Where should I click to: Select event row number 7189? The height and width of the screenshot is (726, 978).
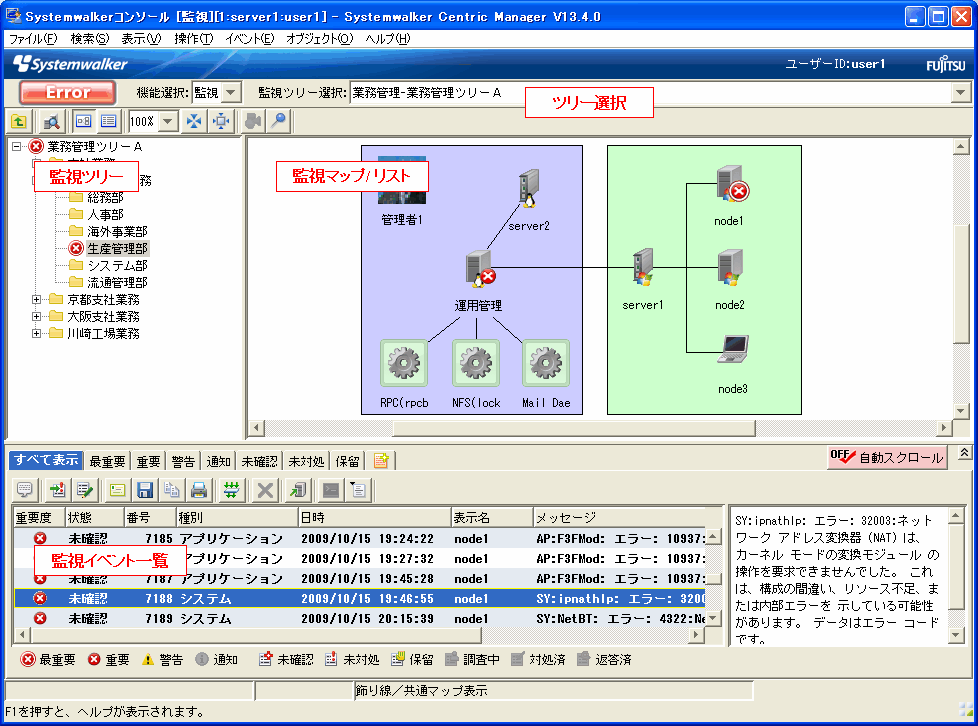[x=359, y=619]
